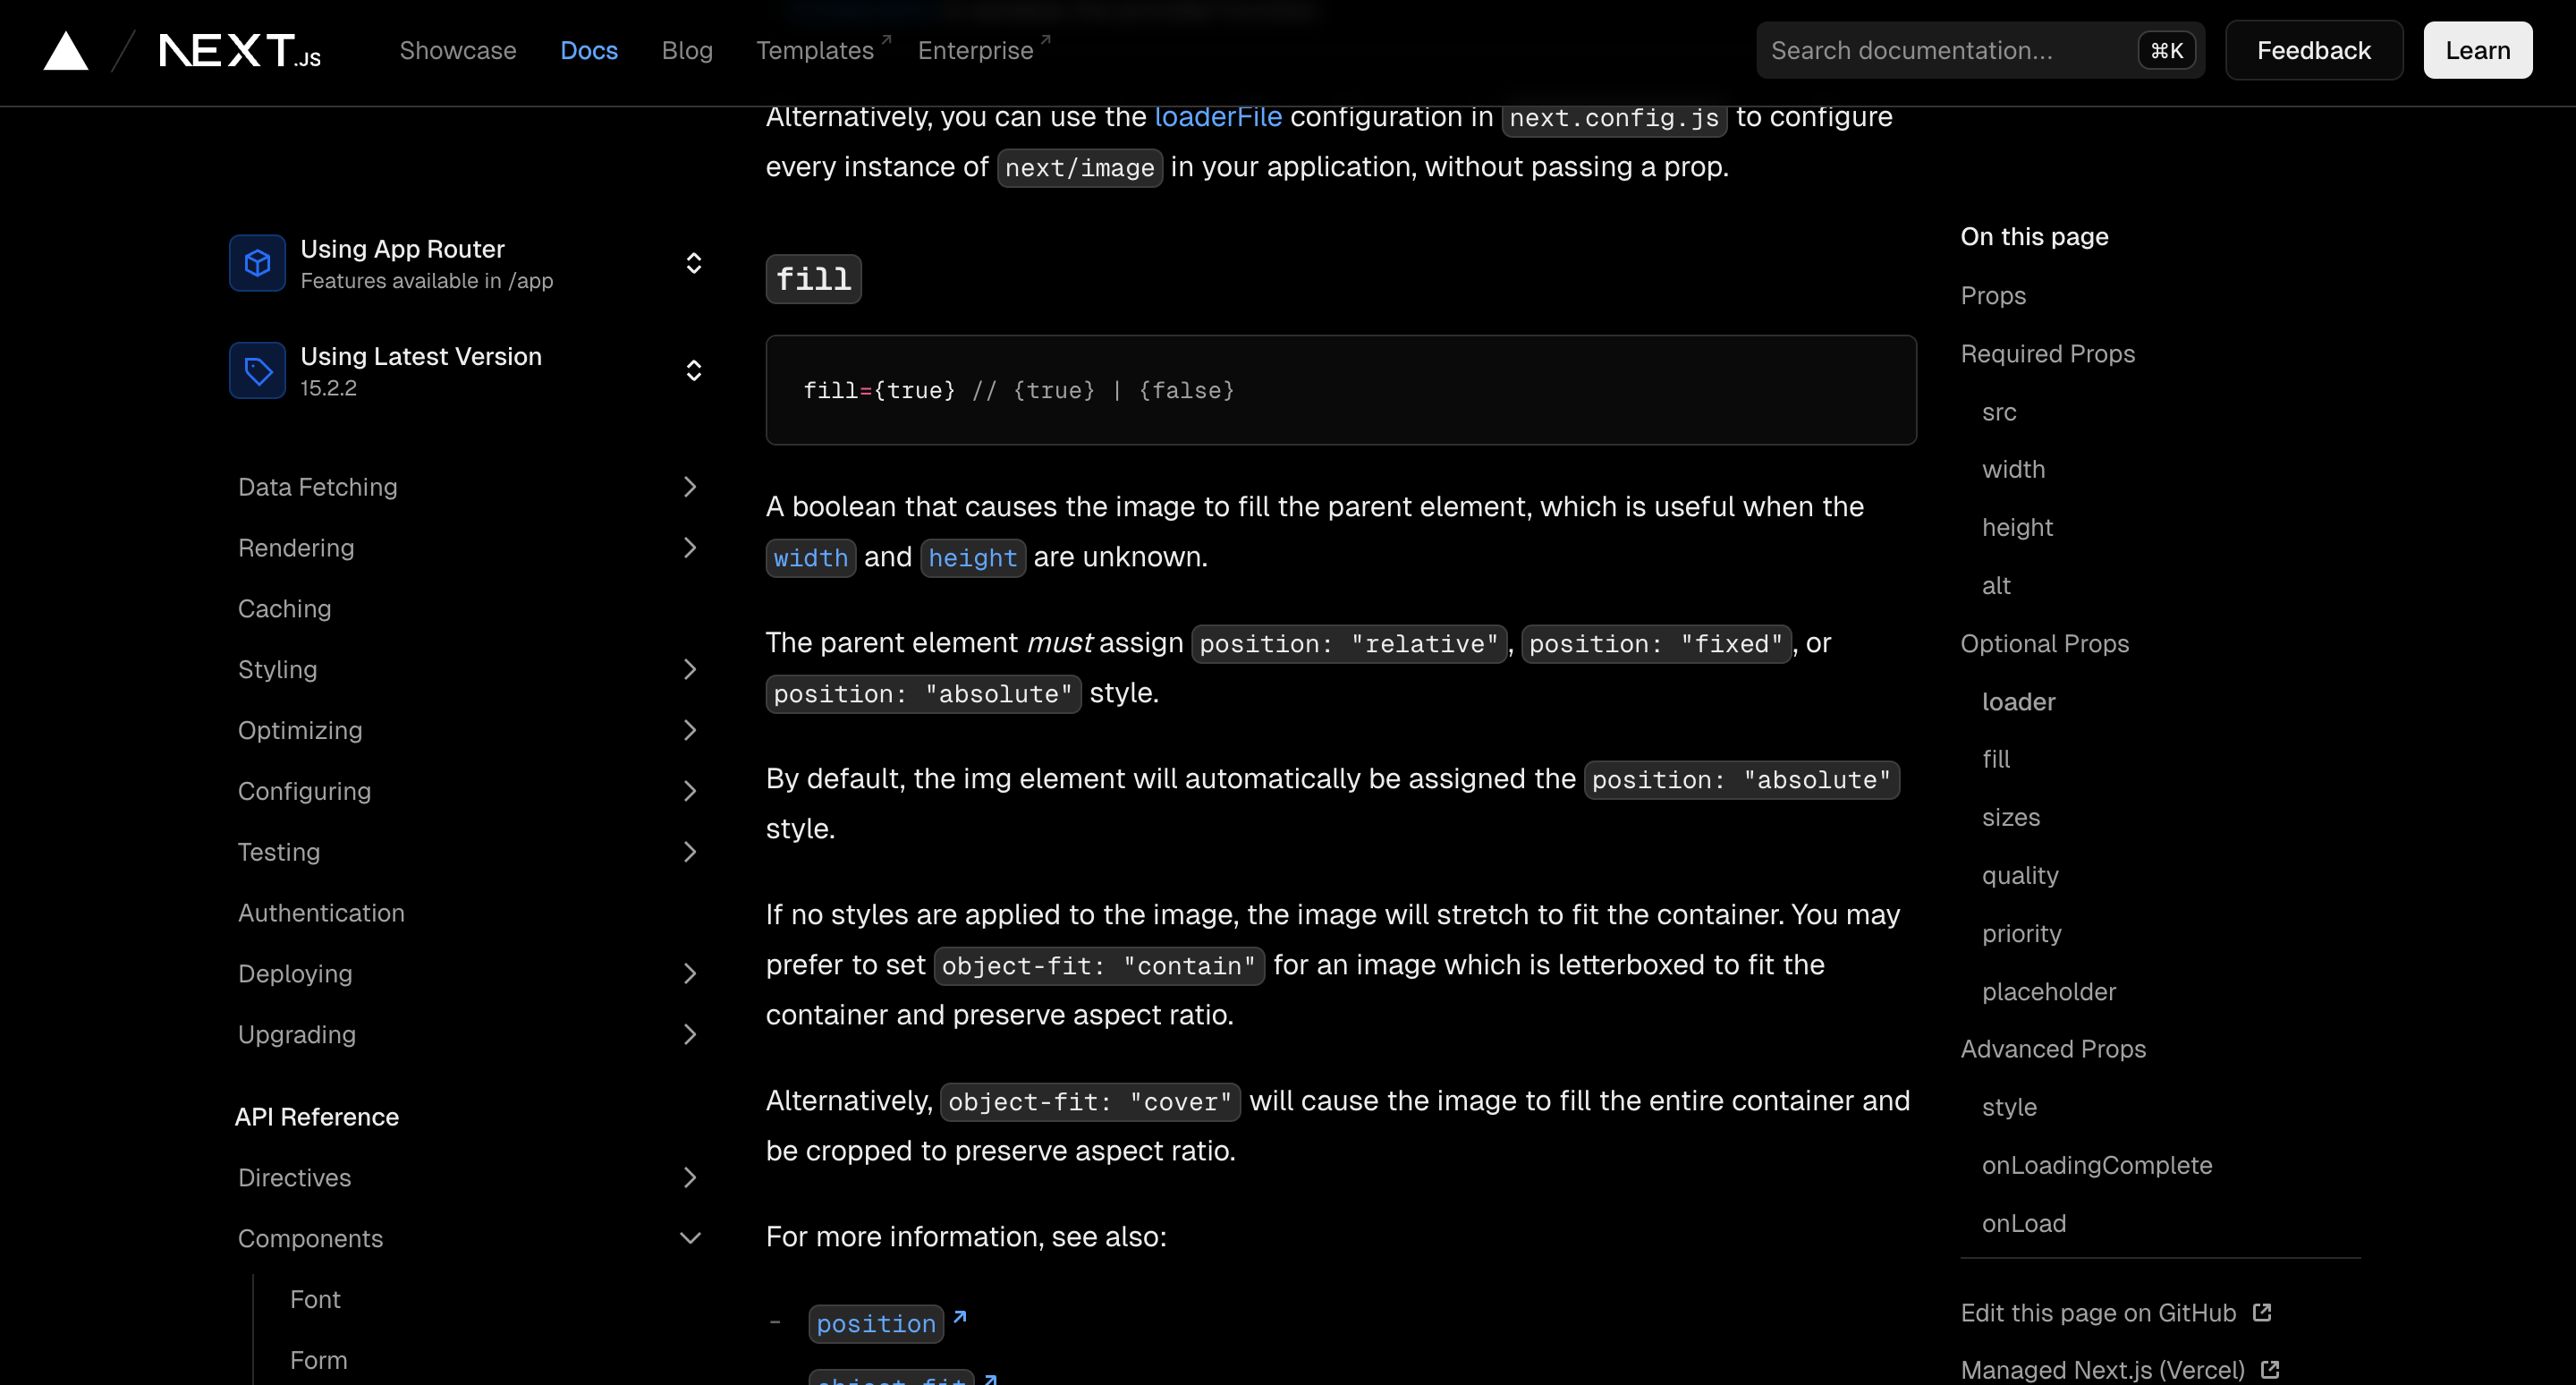Open the Using App Router switcher
The width and height of the screenshot is (2576, 1385).
pos(693,263)
